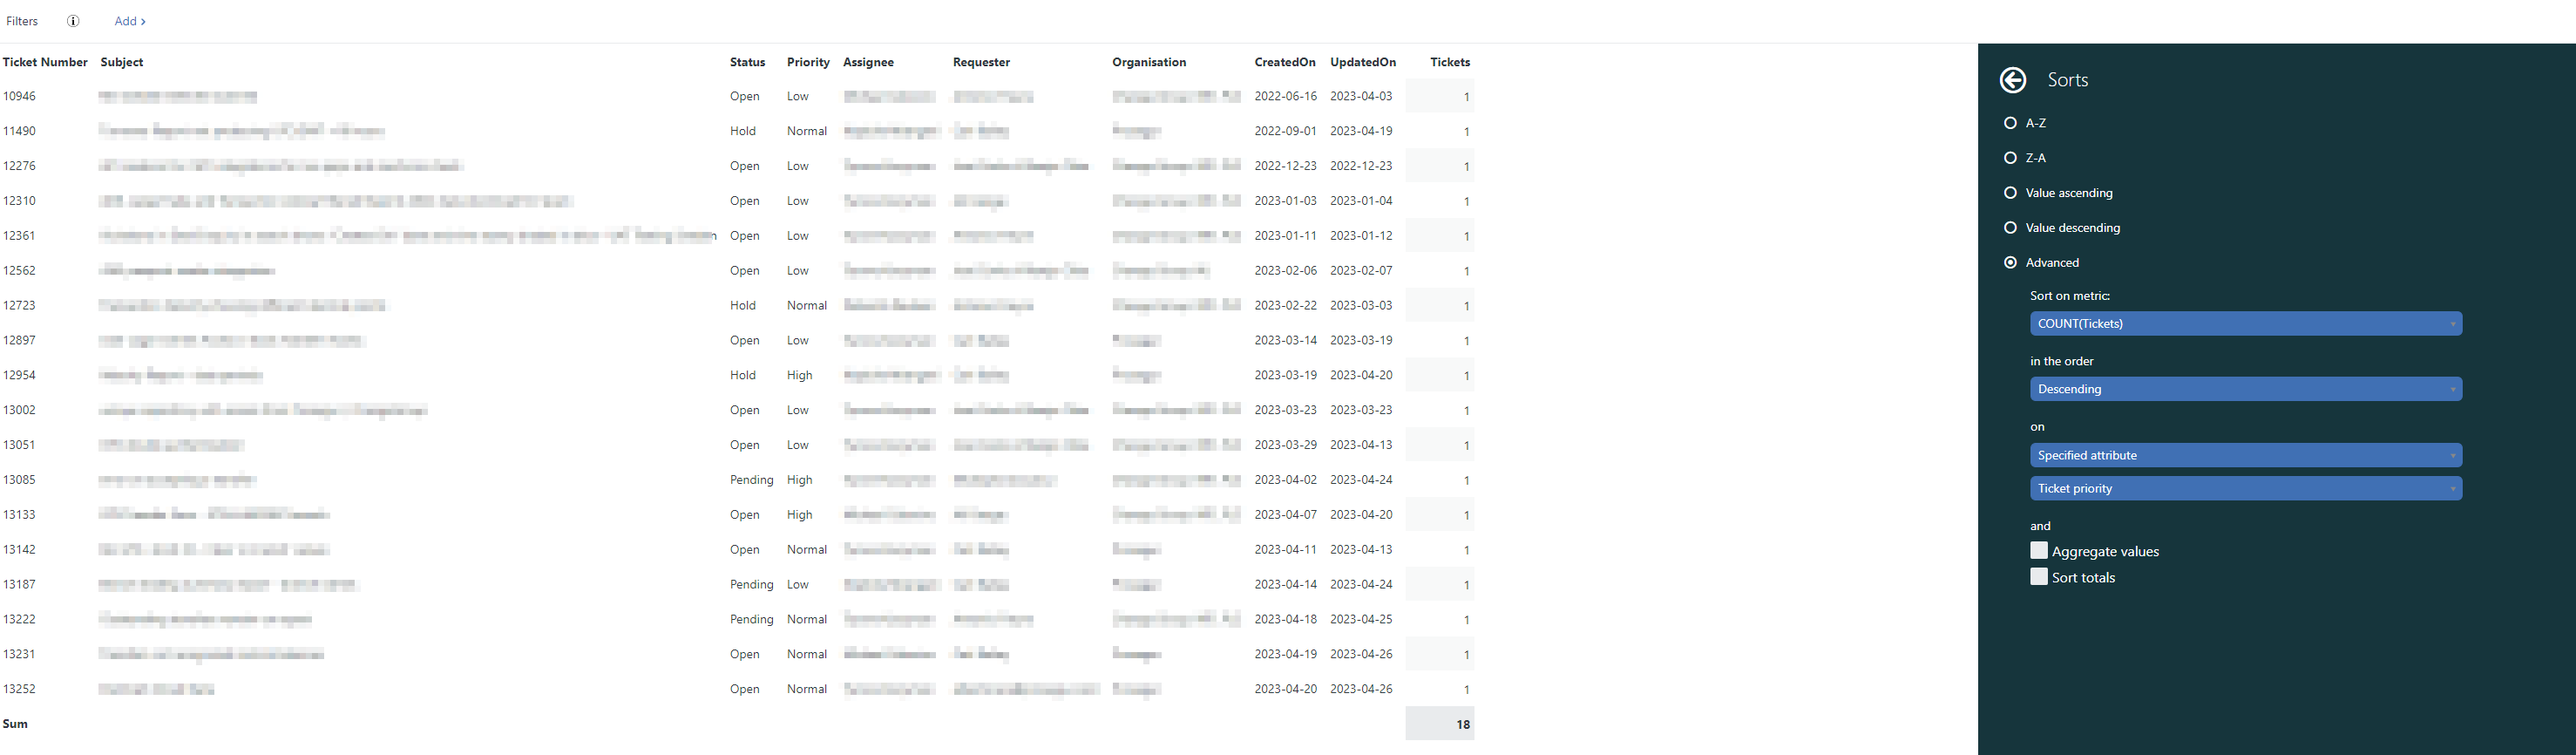2576x755 pixels.
Task: Select ticket number 10946 row
Action: [19, 97]
